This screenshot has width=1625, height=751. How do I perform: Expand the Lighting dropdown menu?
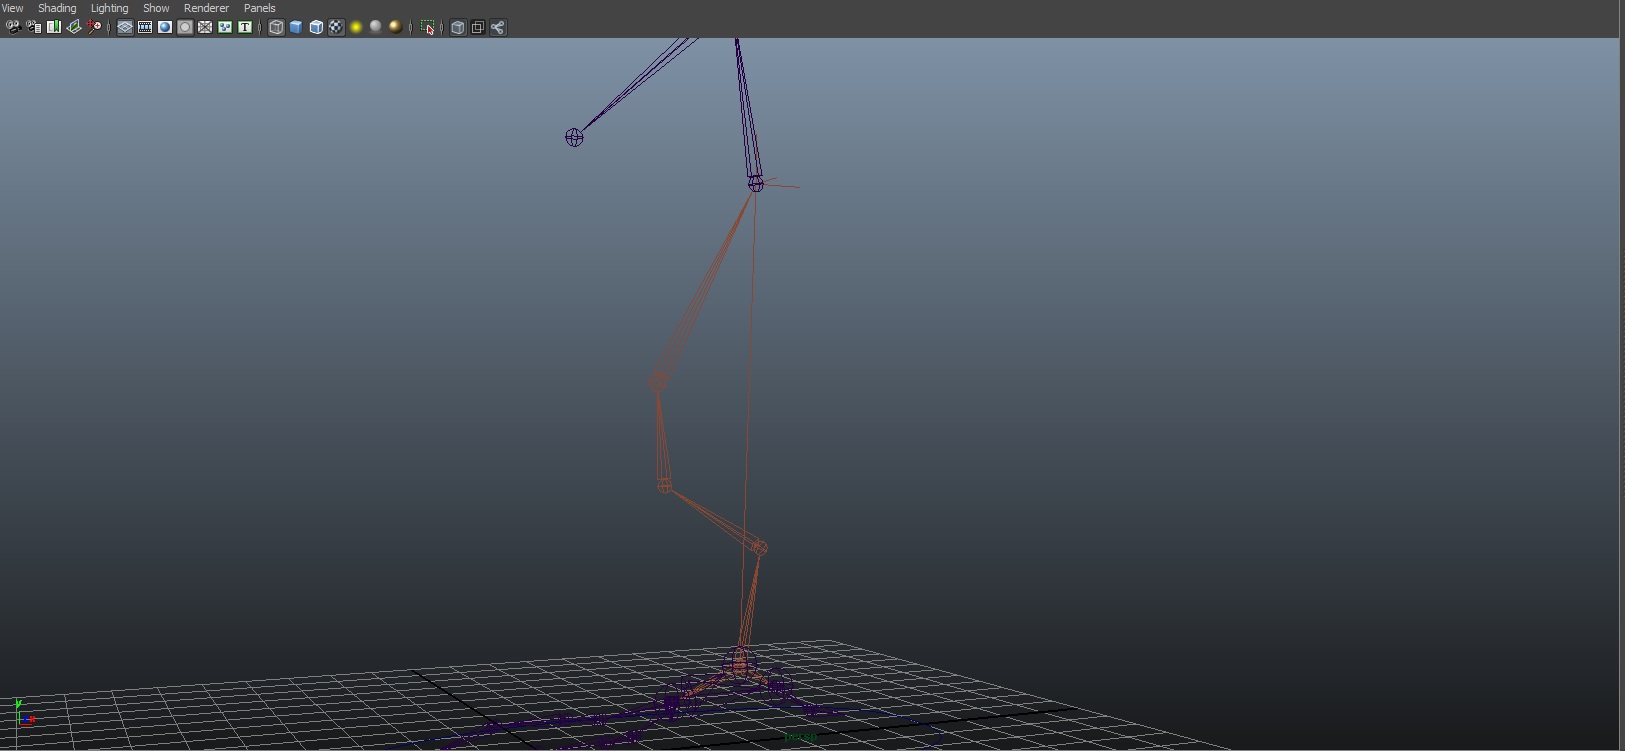point(109,8)
